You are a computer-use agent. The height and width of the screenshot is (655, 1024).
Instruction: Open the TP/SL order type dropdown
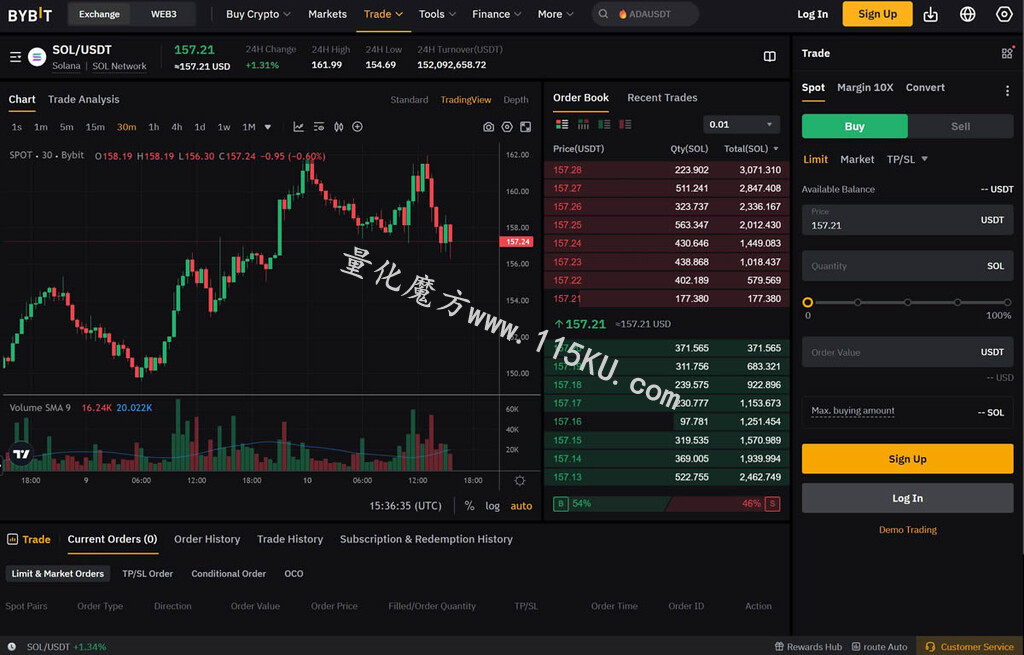coord(907,159)
